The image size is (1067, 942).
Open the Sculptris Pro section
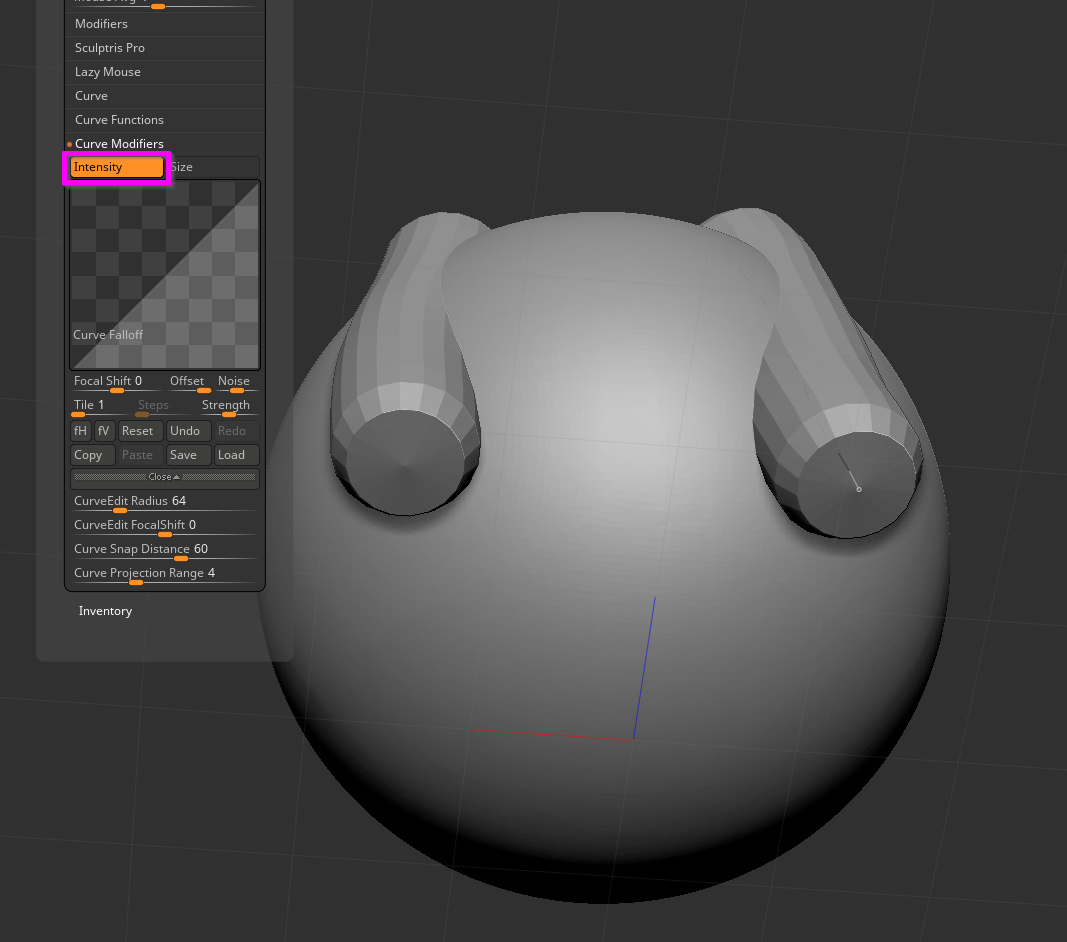(x=110, y=48)
